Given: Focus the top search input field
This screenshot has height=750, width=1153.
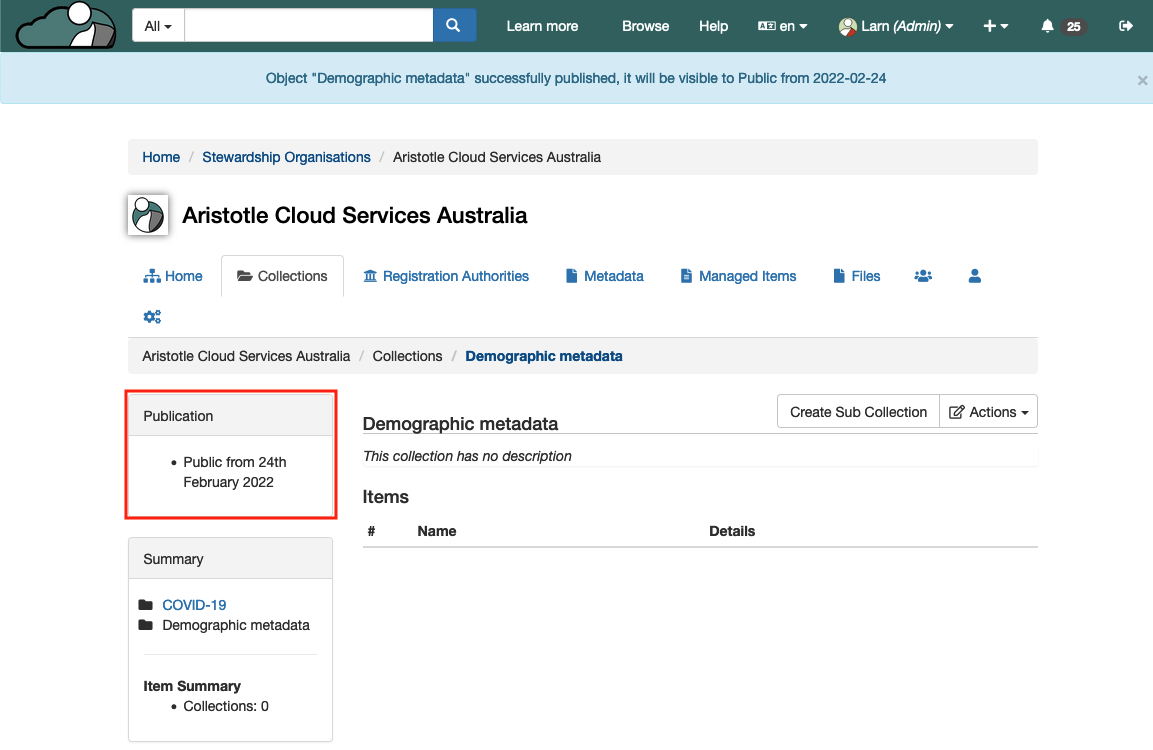Looking at the screenshot, I should click(x=308, y=26).
